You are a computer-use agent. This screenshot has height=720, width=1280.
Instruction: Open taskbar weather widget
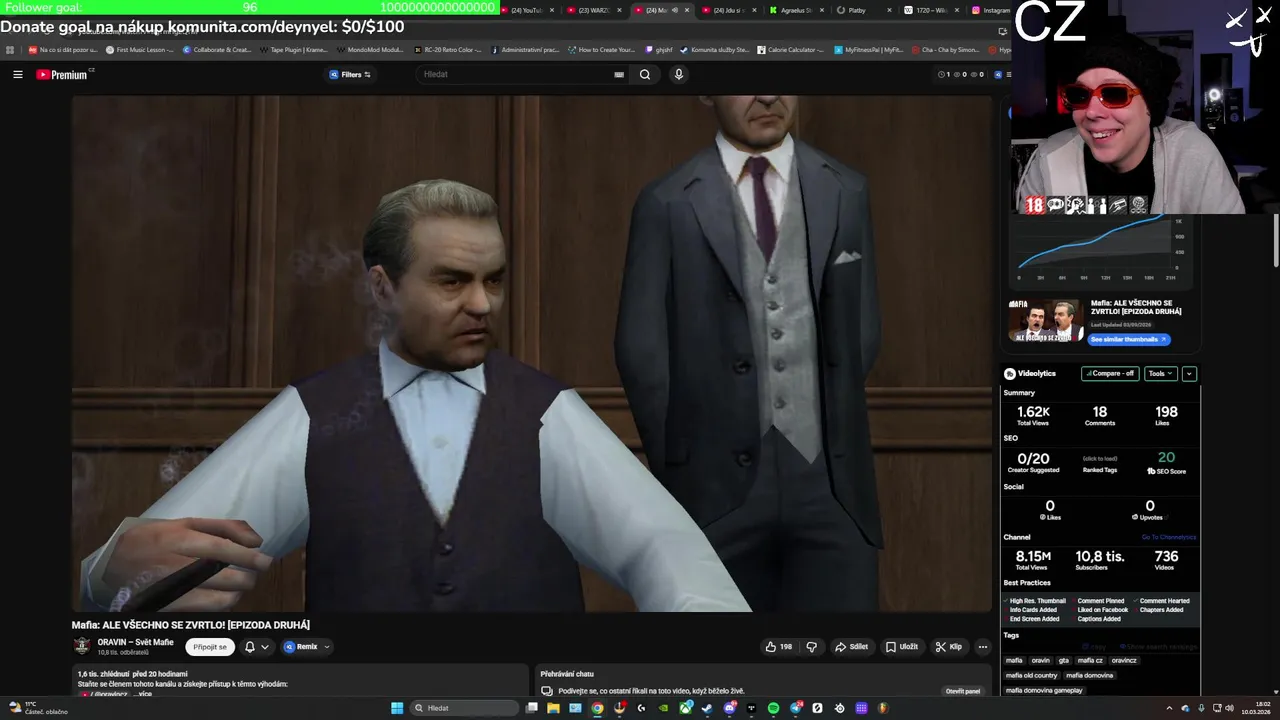pos(38,708)
